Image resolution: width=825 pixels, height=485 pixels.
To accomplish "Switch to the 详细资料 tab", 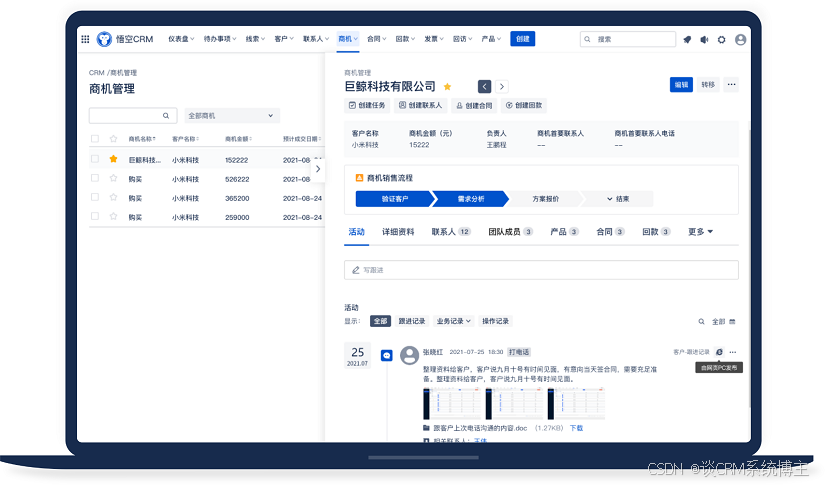I will 398,232.
